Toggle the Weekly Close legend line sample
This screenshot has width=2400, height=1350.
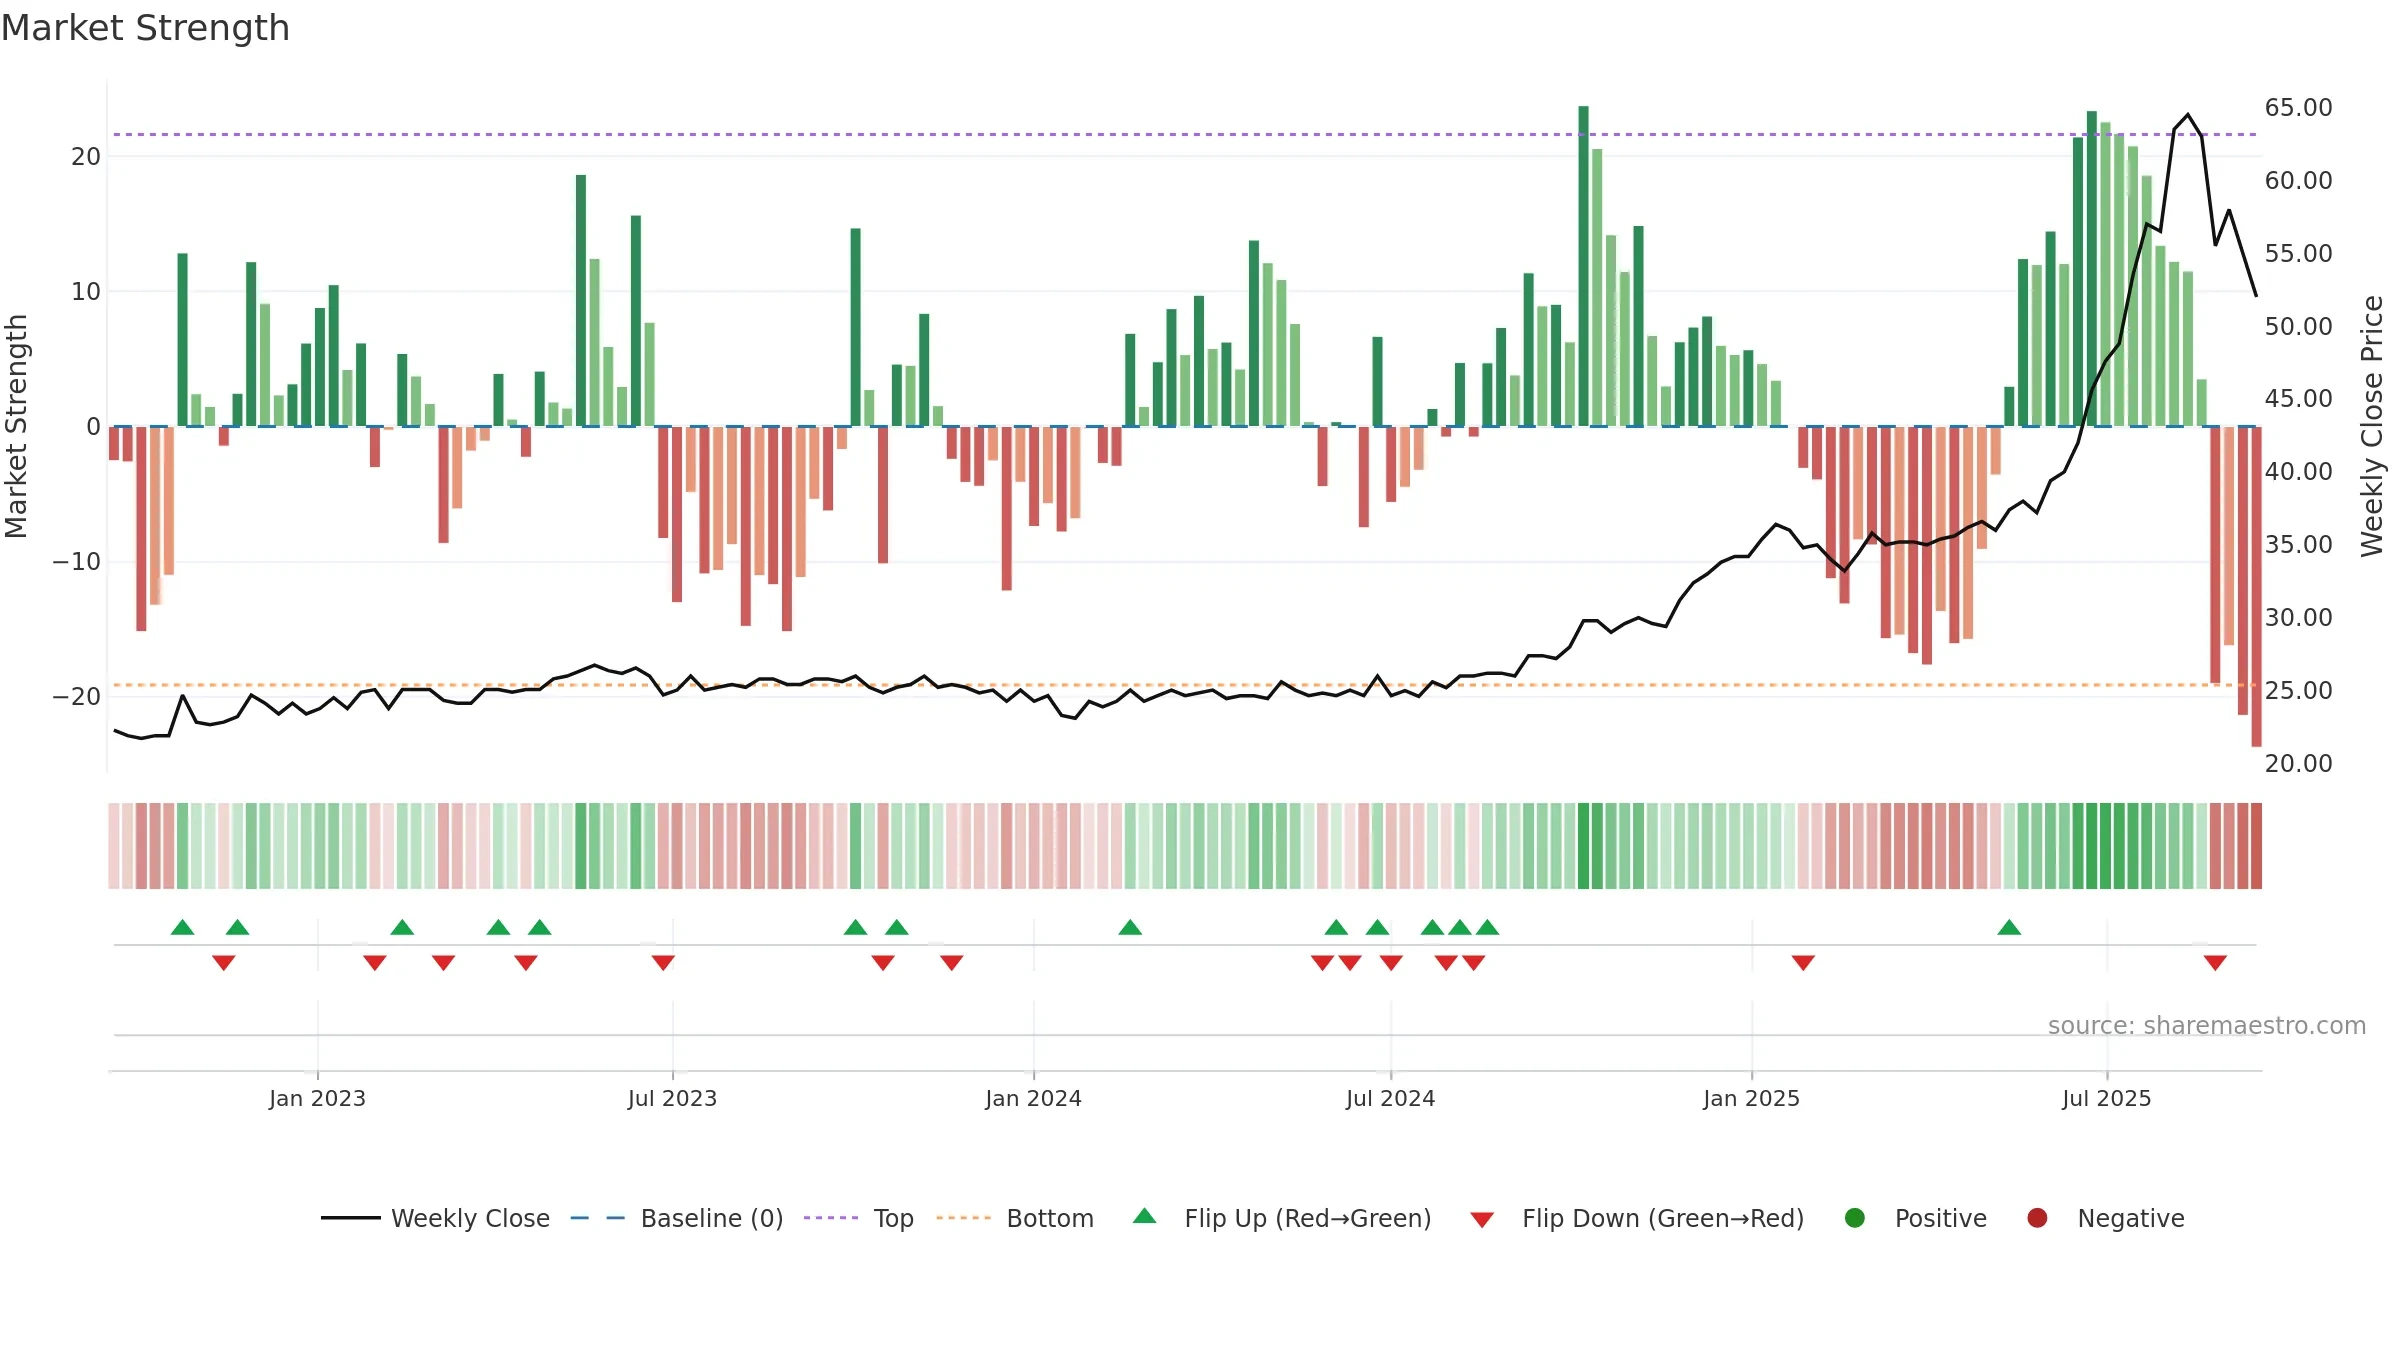coord(351,1218)
